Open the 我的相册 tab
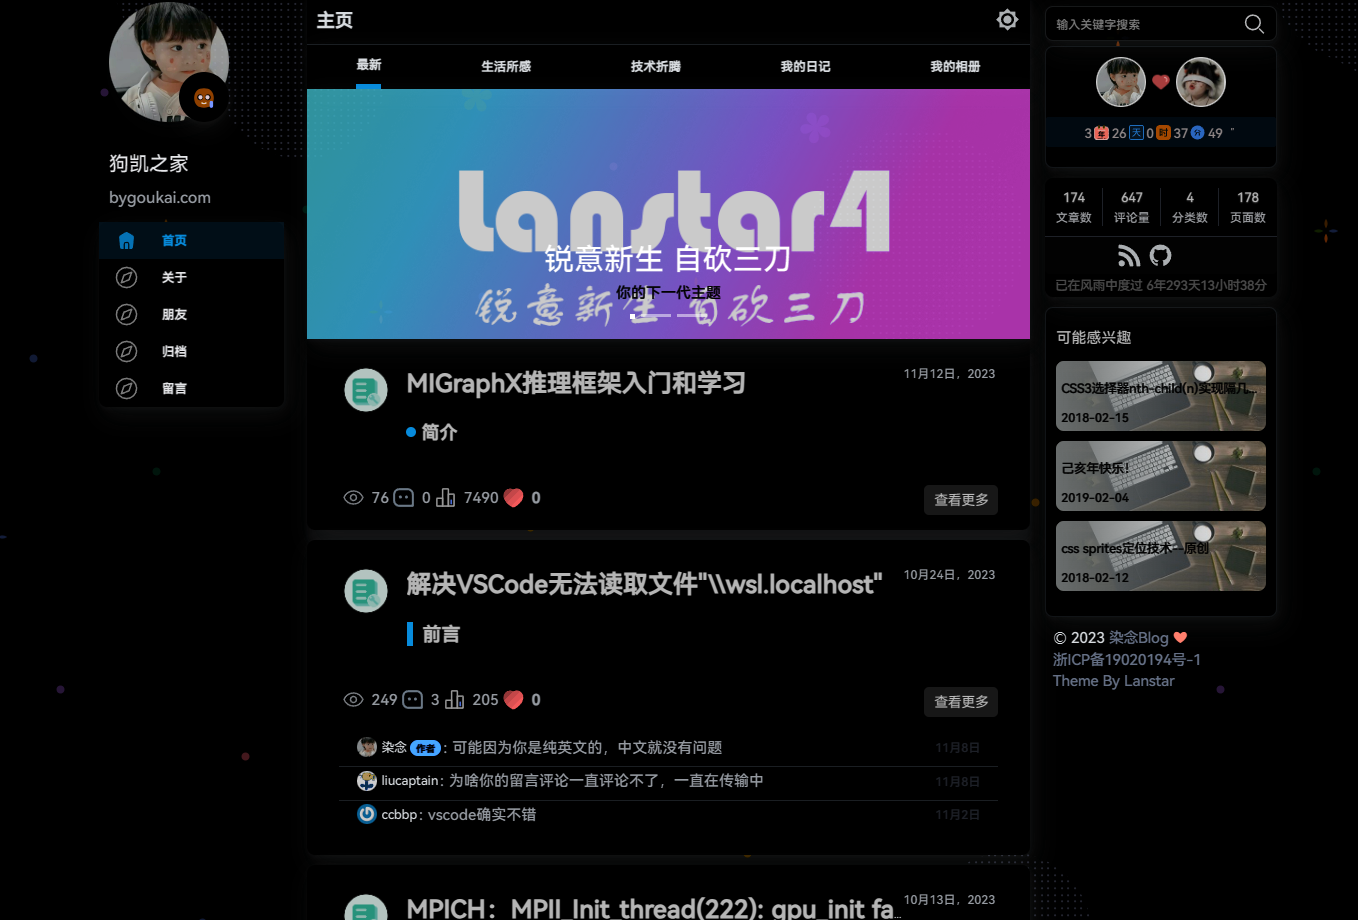 [955, 67]
